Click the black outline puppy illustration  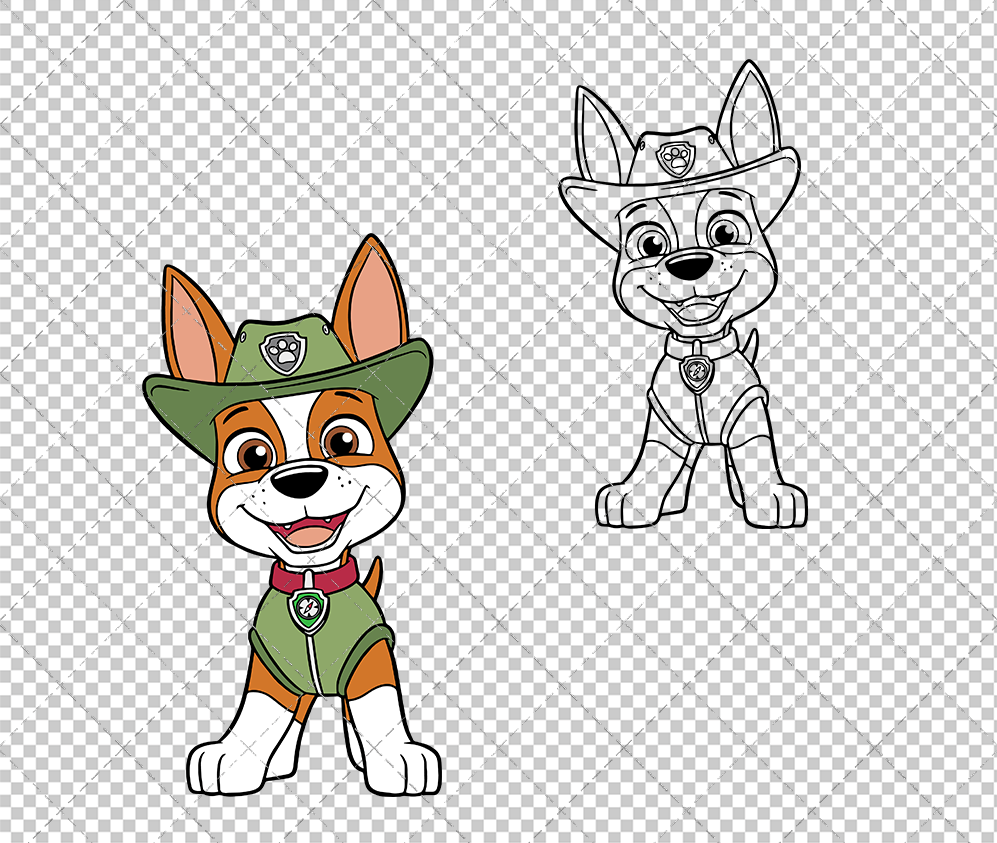tap(682, 294)
